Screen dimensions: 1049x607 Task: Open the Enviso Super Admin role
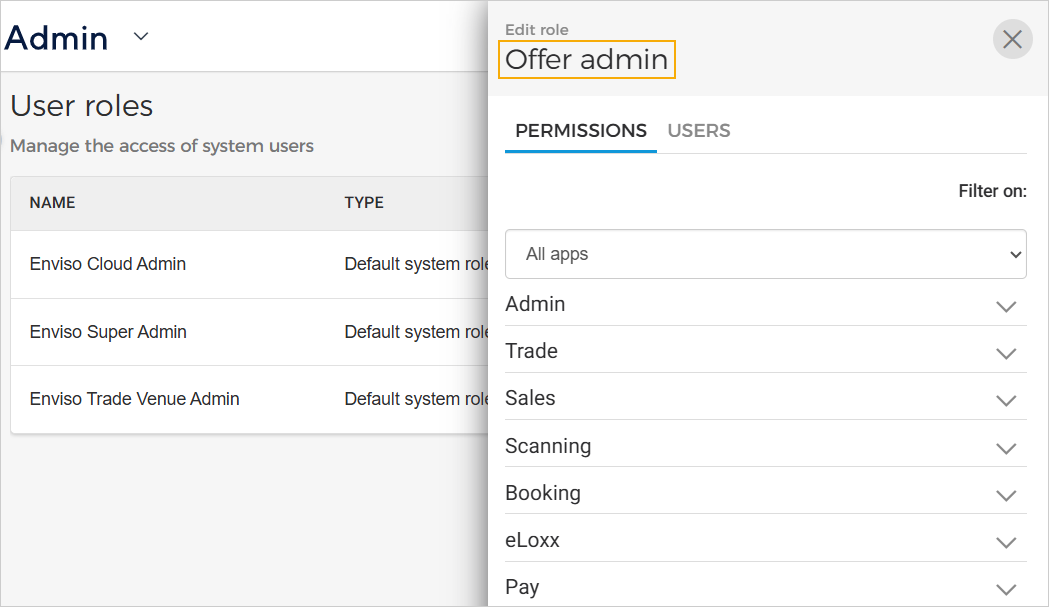(x=108, y=332)
